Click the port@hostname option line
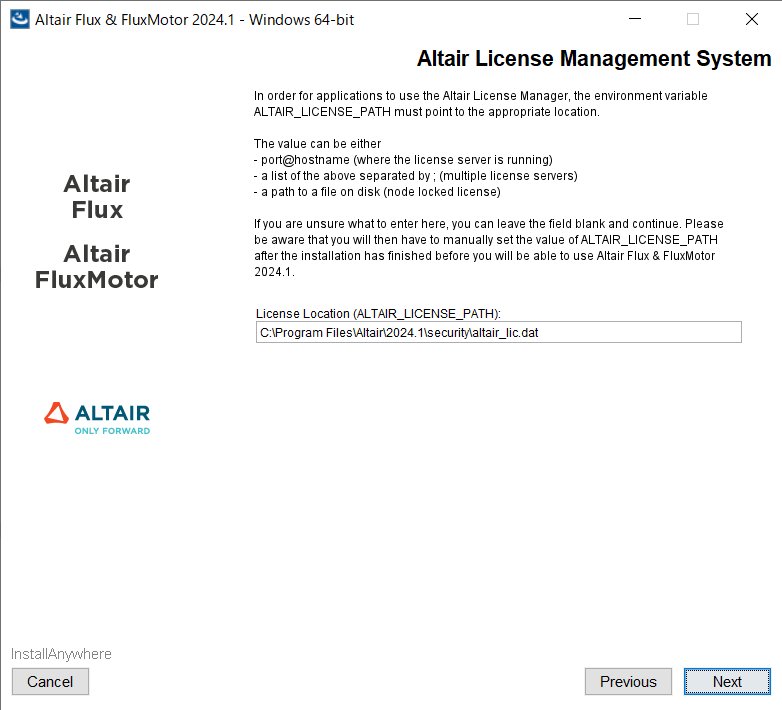 (x=402, y=160)
